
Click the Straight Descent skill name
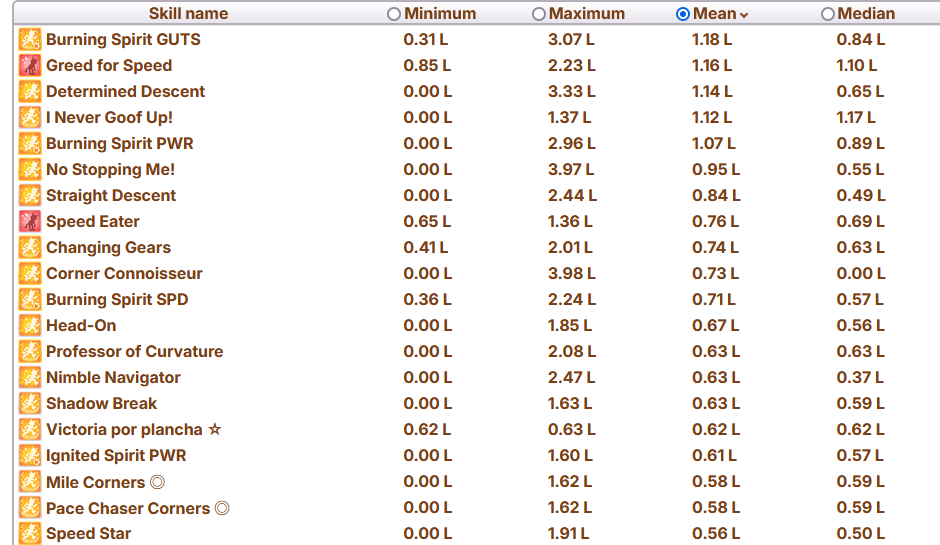tap(111, 195)
